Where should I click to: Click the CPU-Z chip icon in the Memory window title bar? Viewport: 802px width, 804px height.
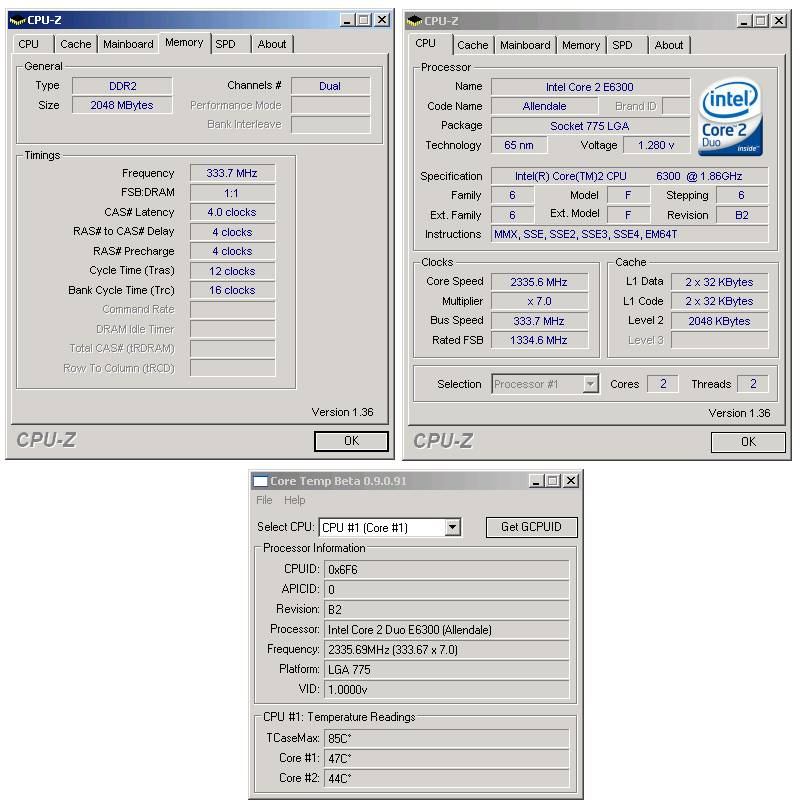click(x=17, y=21)
